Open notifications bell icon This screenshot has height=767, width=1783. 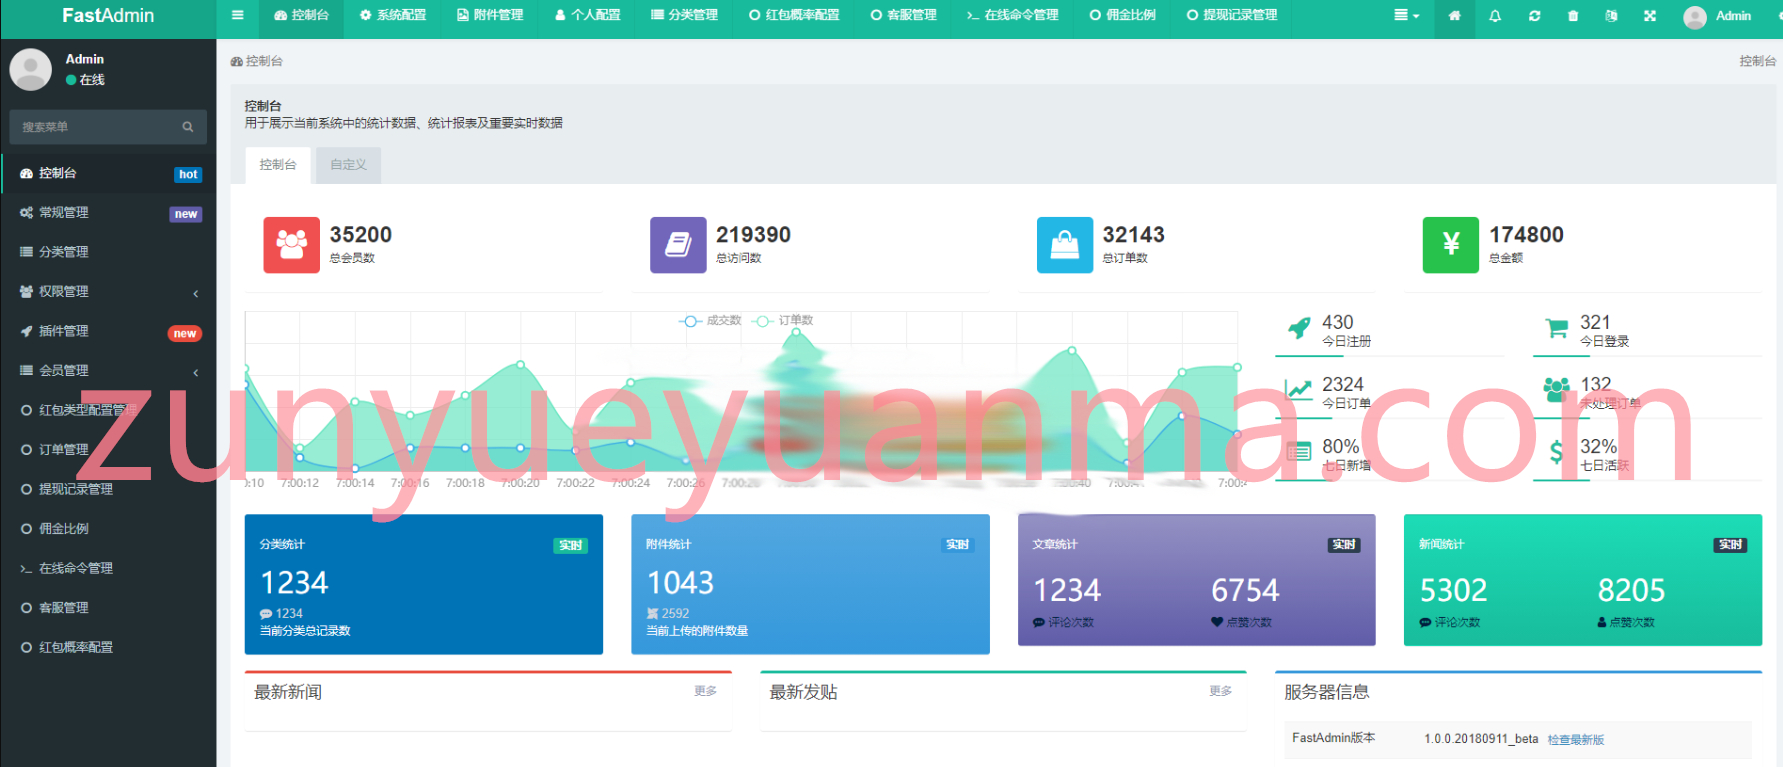tap(1495, 15)
